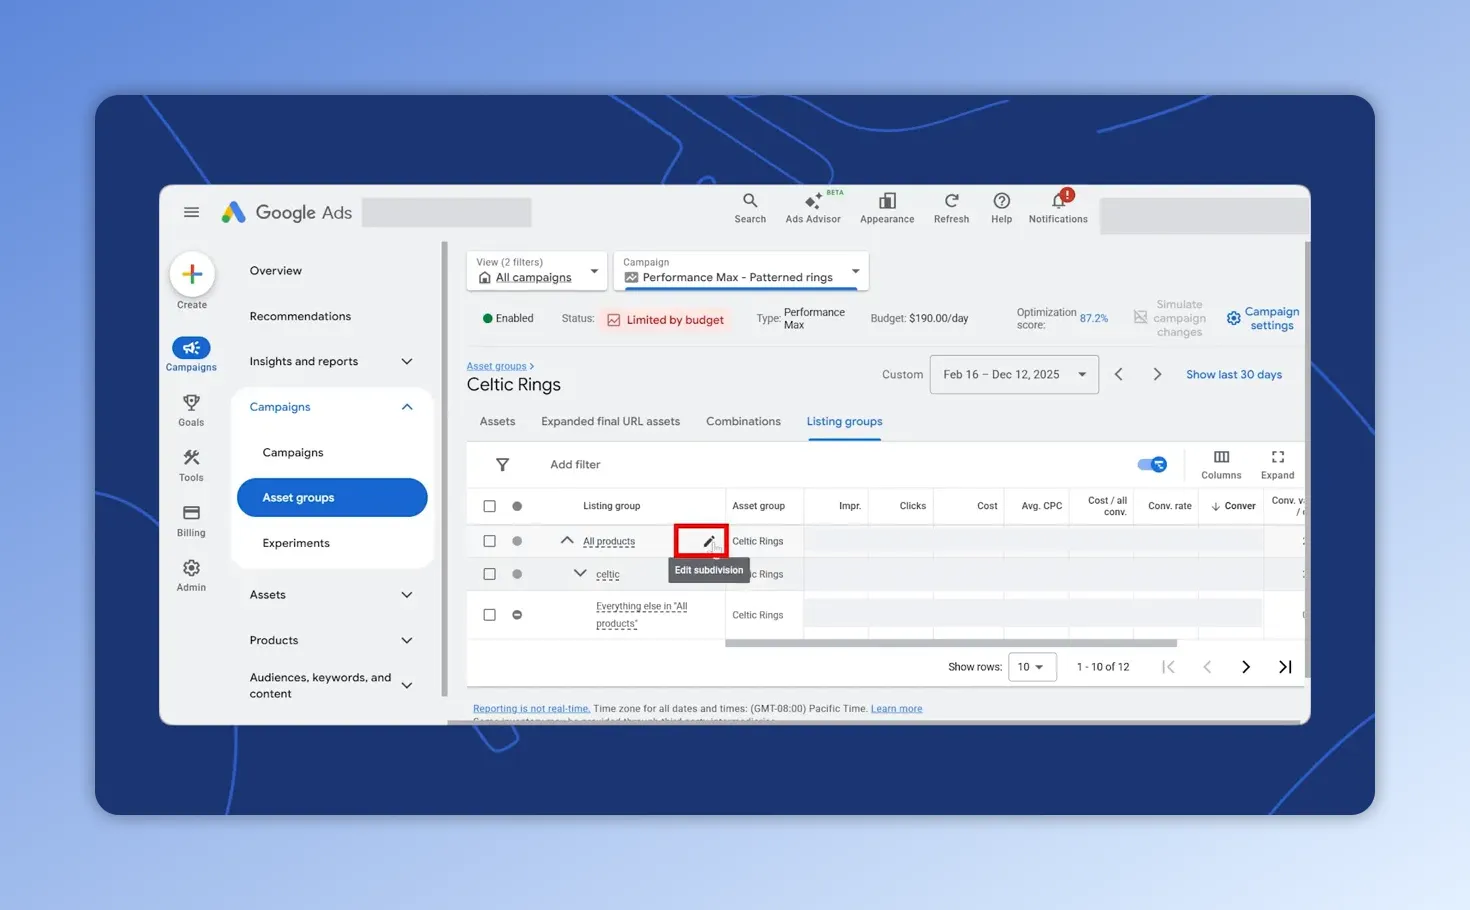Open Campaigns in left rail
Image resolution: width=1470 pixels, height=910 pixels.
click(x=191, y=354)
